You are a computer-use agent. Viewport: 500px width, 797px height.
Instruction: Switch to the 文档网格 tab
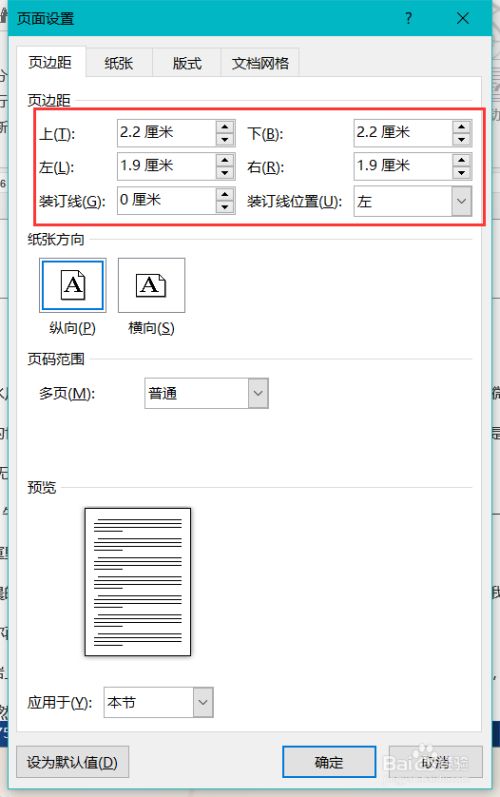[x=260, y=63]
